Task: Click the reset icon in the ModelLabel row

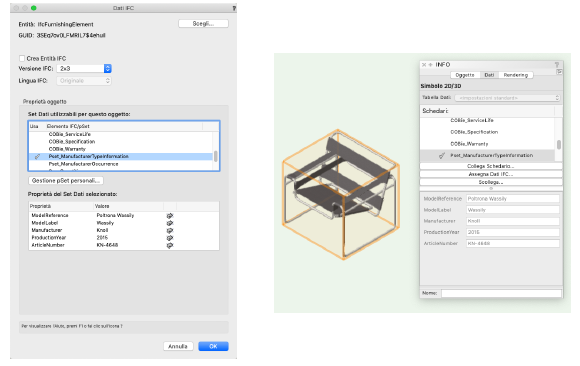Action: [170, 223]
